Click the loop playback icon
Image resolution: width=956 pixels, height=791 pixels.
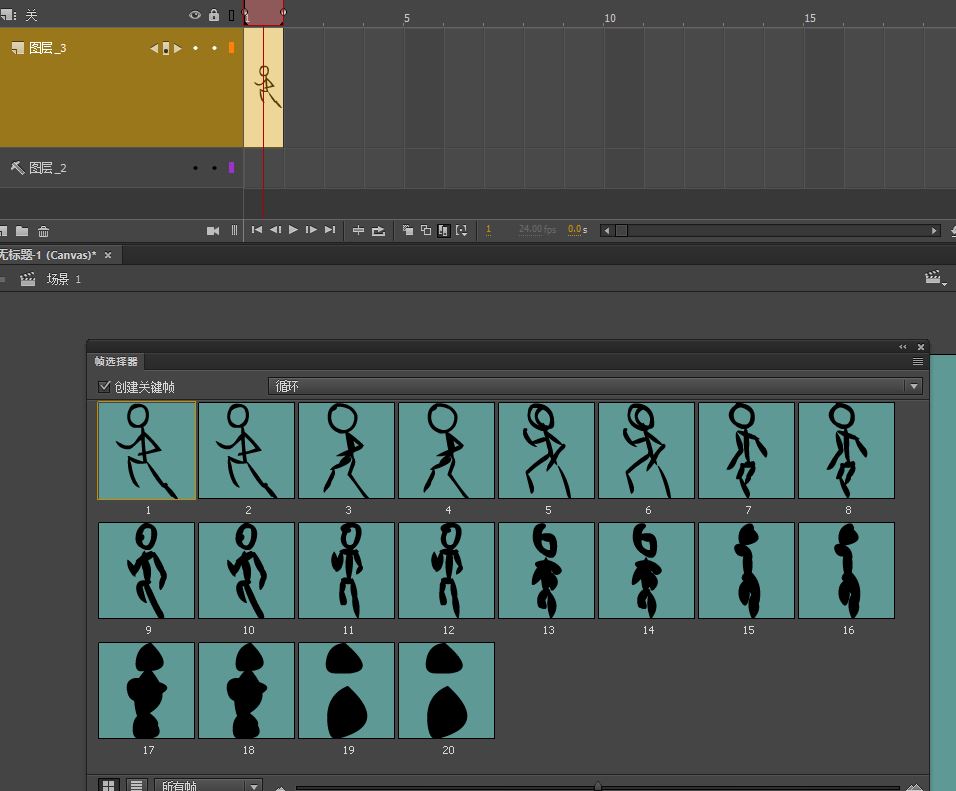coord(378,231)
